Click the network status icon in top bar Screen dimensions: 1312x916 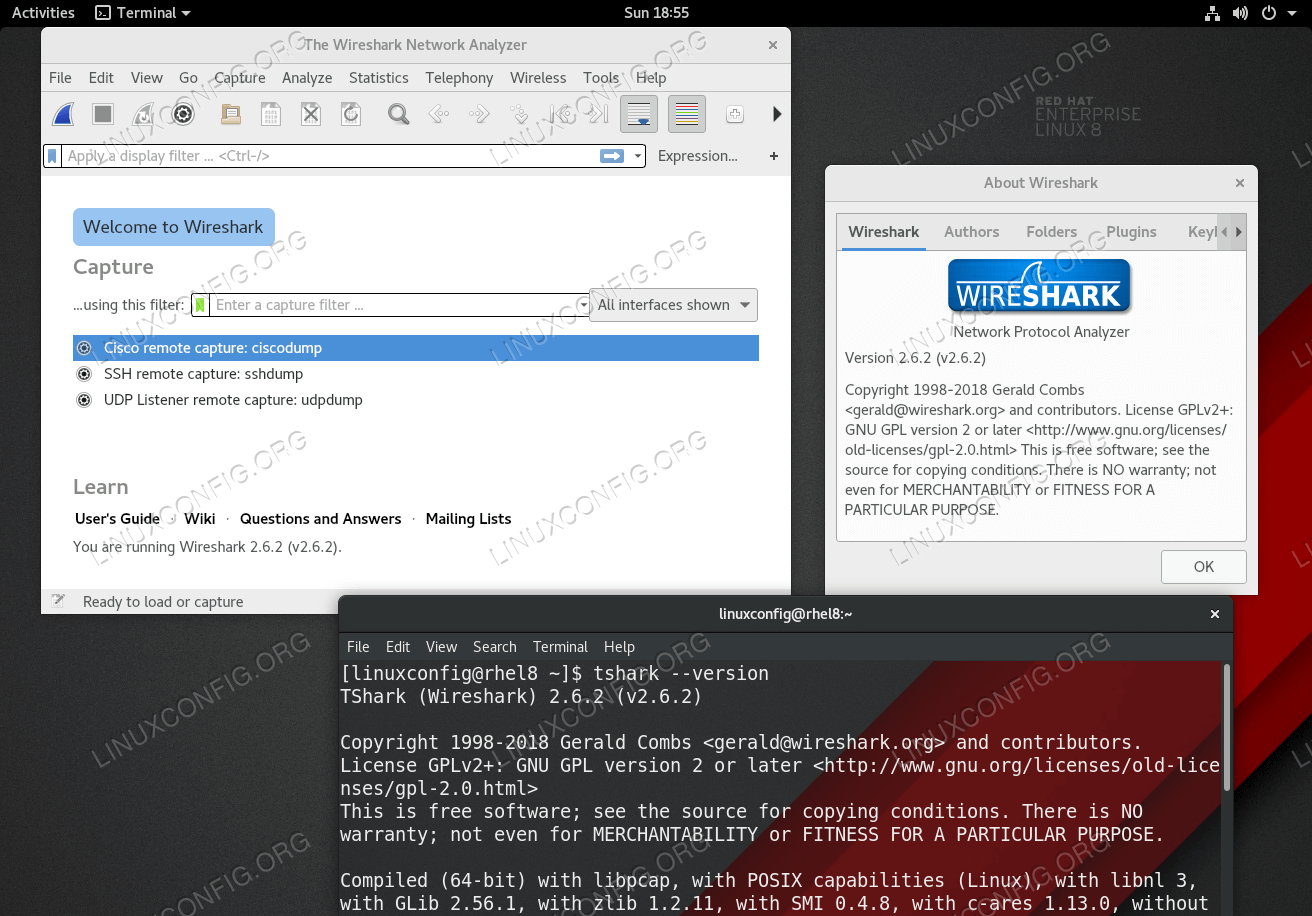click(1212, 13)
